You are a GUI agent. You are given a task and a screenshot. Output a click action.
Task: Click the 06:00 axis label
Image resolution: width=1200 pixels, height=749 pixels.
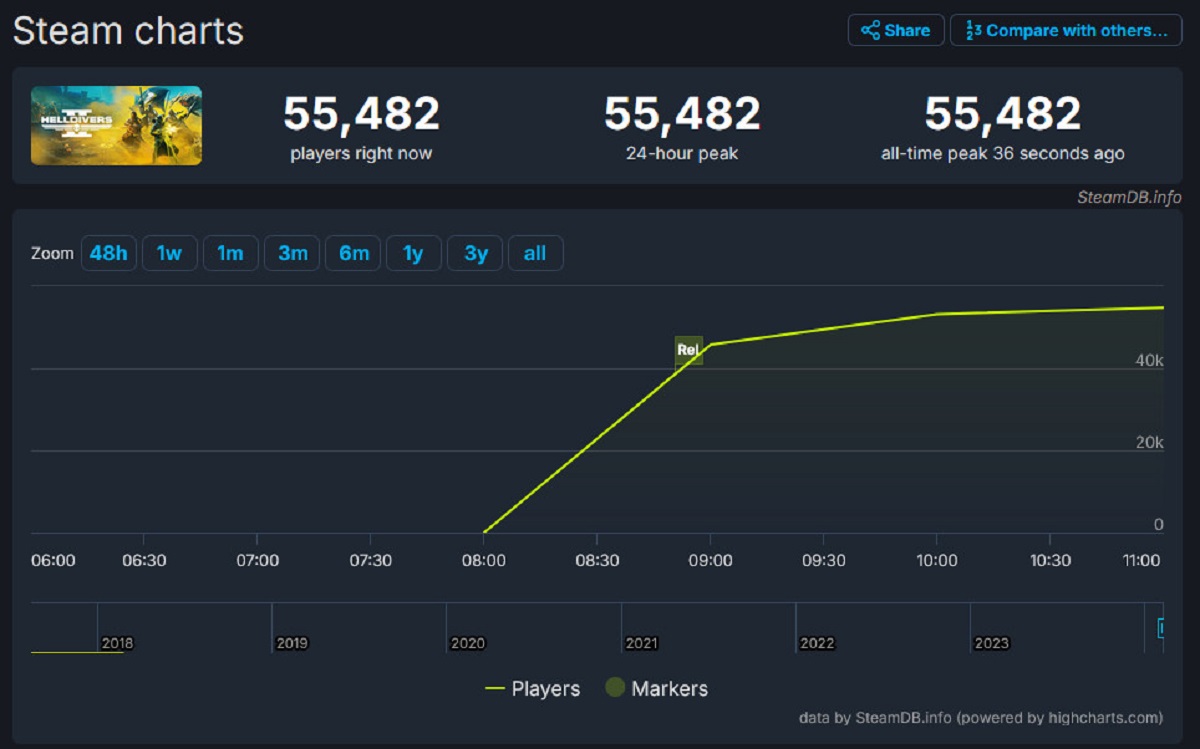coord(53,560)
